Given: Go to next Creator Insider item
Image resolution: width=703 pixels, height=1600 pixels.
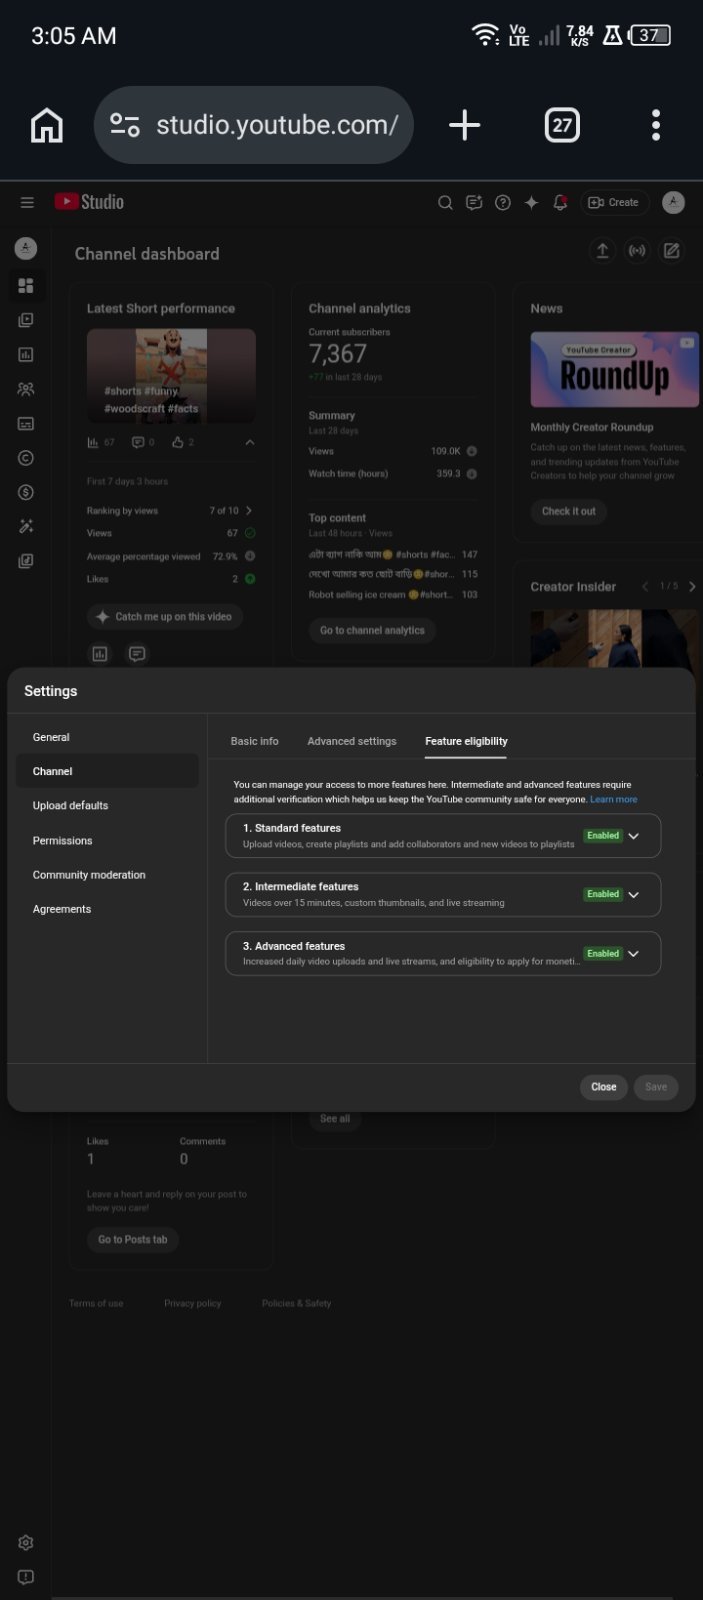Looking at the screenshot, I should pos(692,587).
